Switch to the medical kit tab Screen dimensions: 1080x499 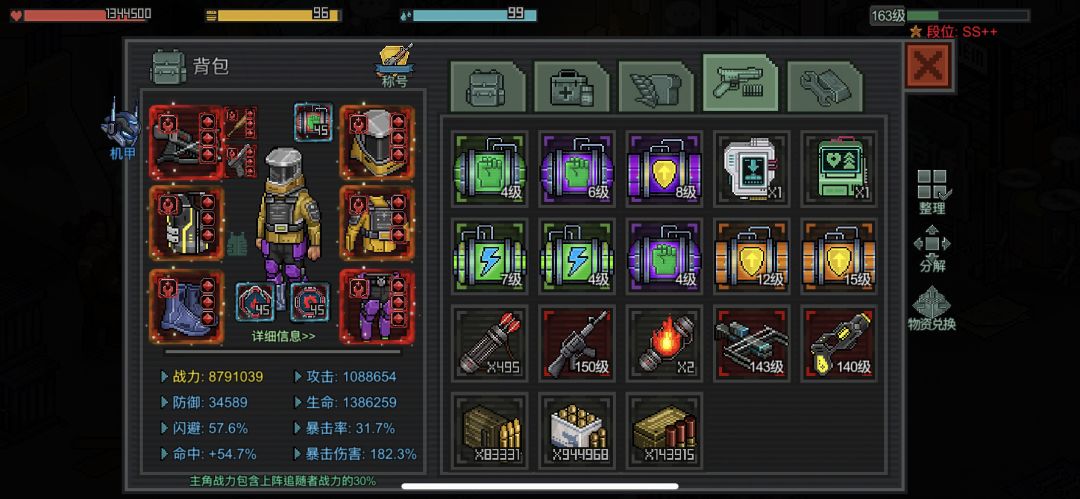pyautogui.click(x=572, y=86)
